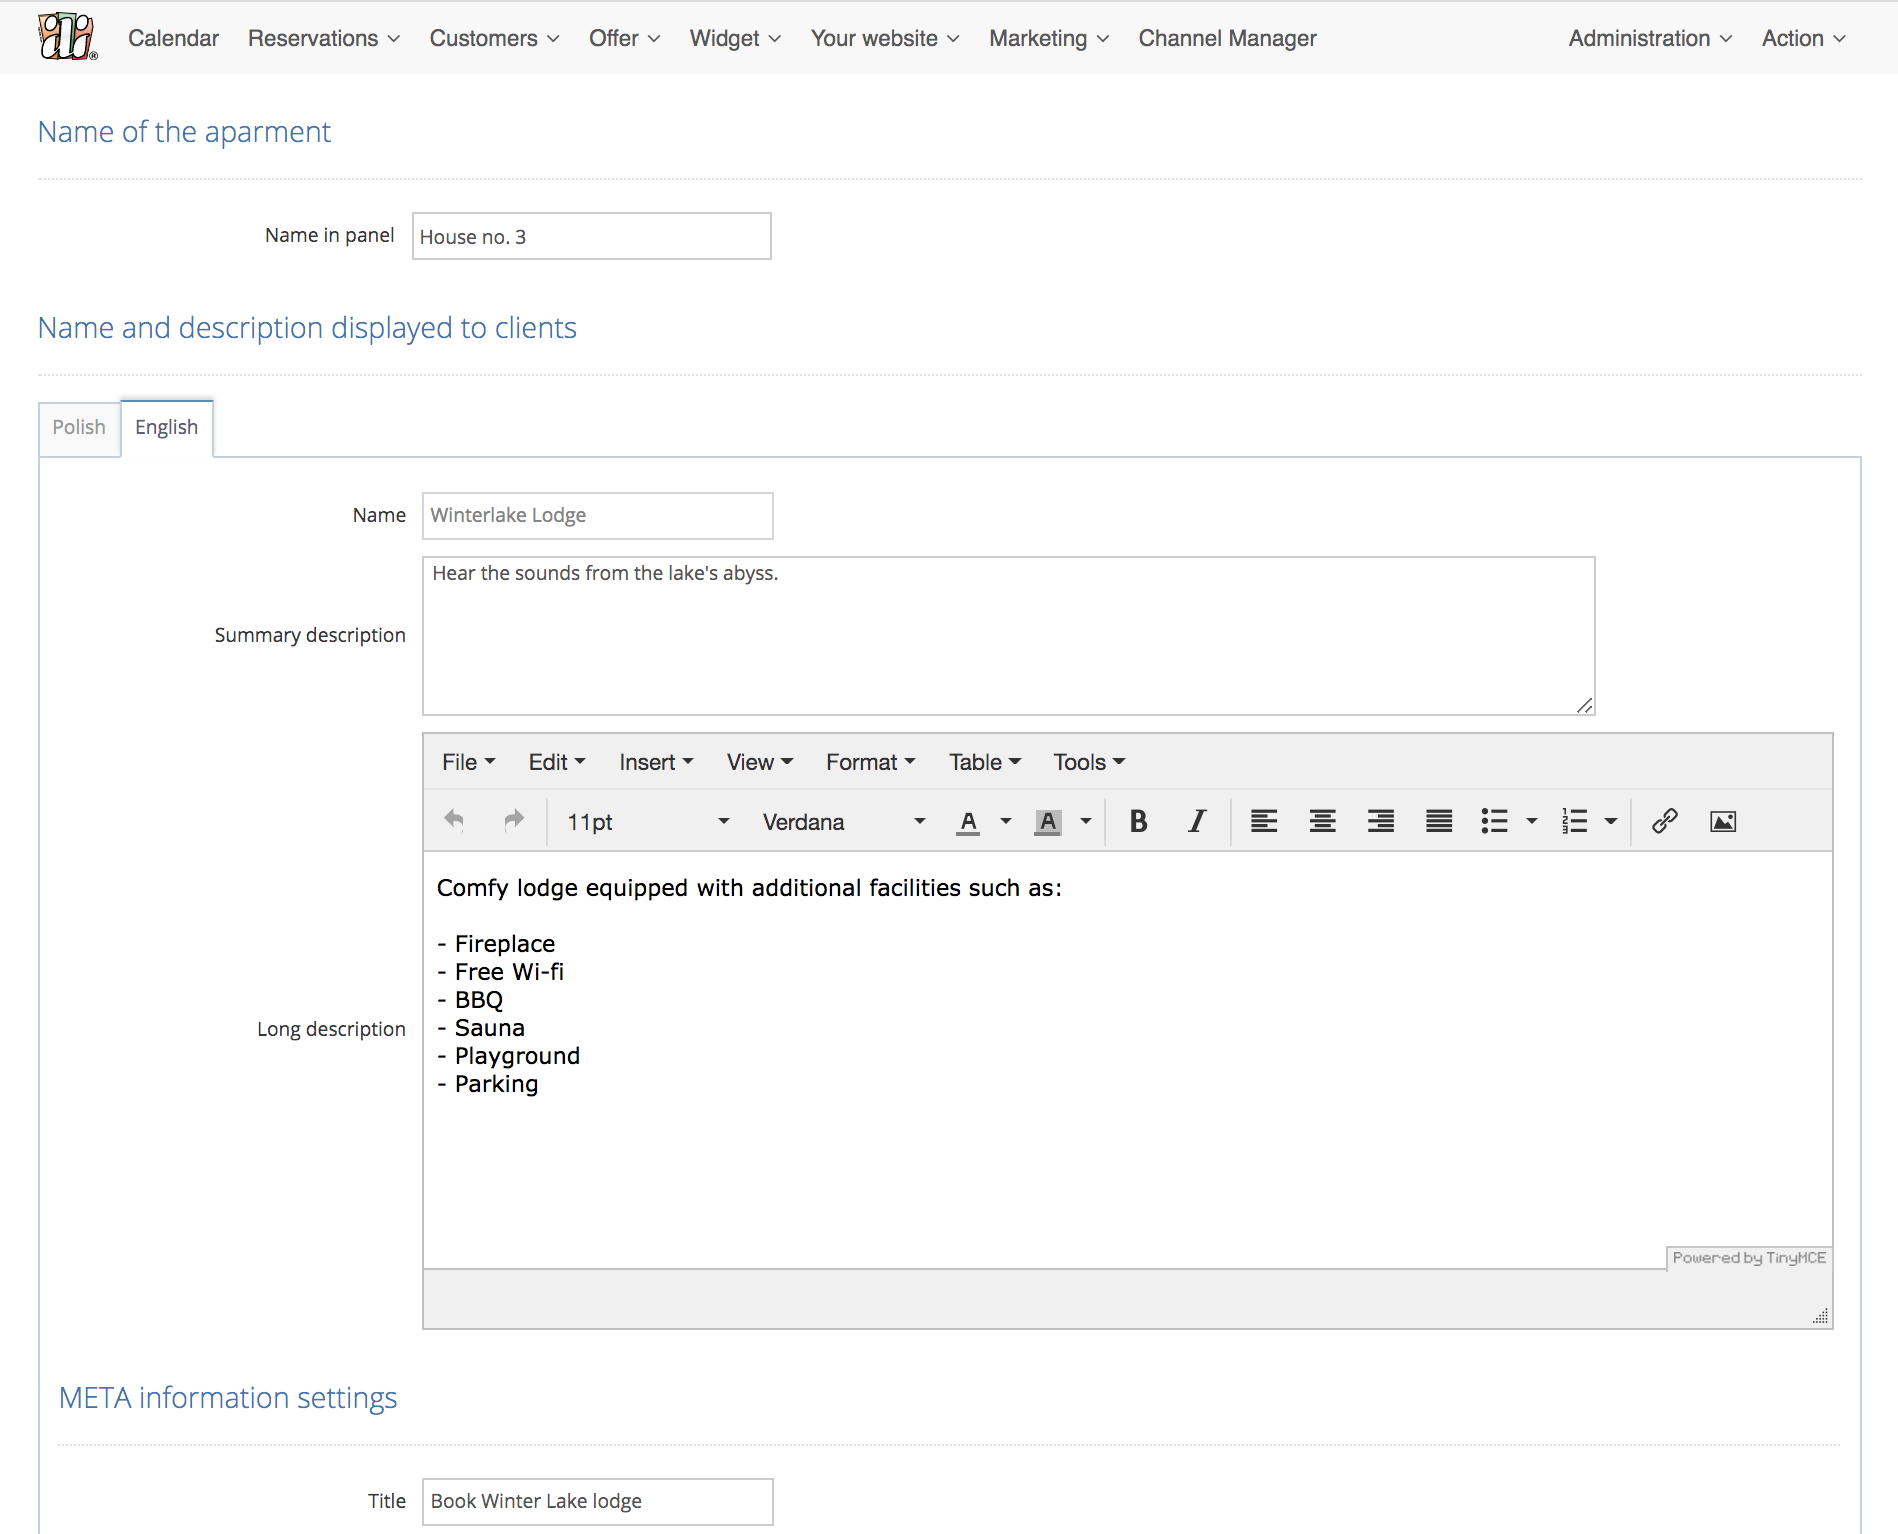Toggle italic formatting in the editor
1898x1534 pixels.
pos(1196,821)
